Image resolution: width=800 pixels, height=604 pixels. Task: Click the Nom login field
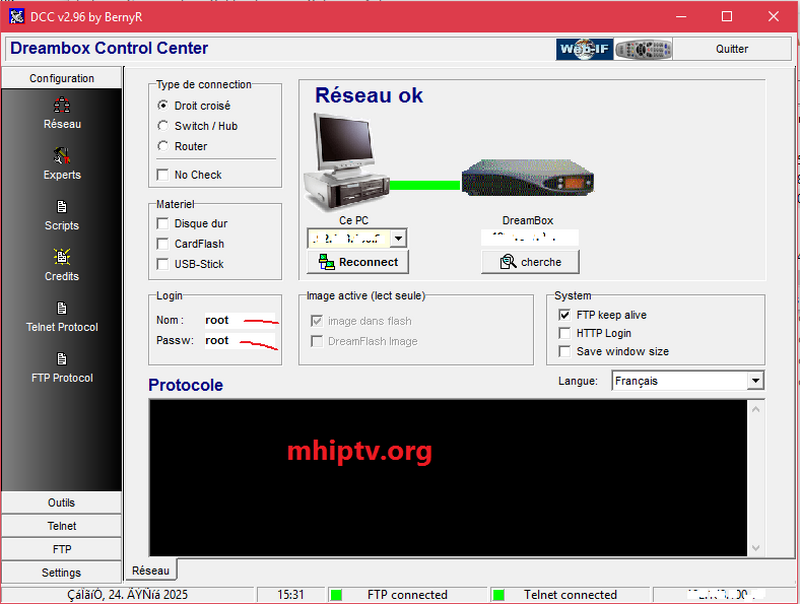click(240, 320)
